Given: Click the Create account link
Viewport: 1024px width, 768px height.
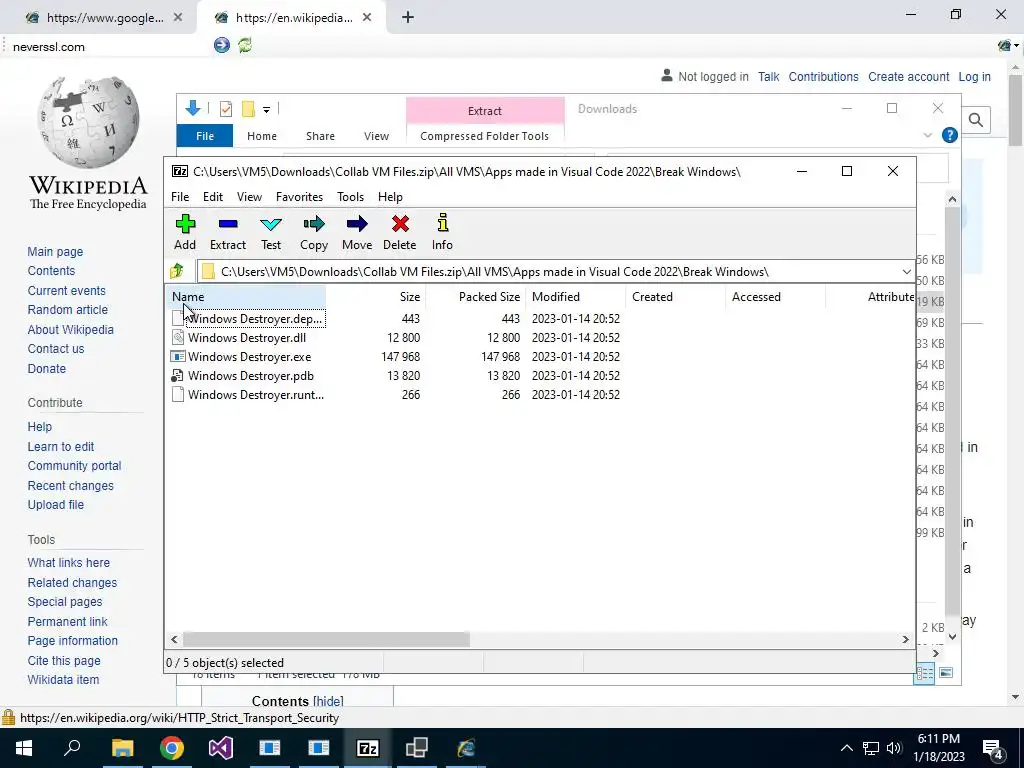Looking at the screenshot, I should point(908,76).
